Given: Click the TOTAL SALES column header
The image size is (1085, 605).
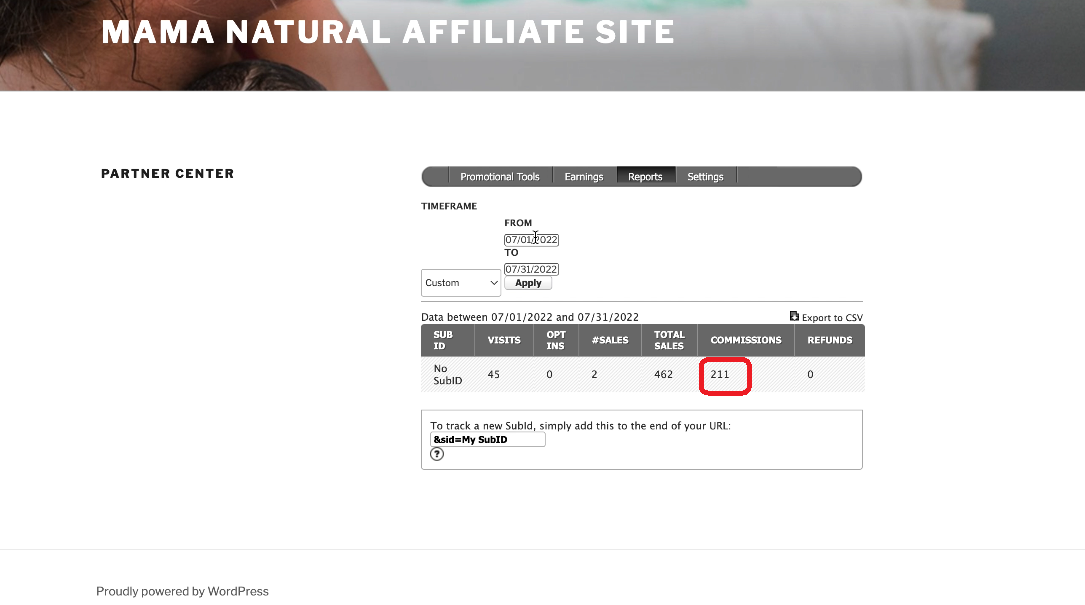Looking at the screenshot, I should [669, 340].
